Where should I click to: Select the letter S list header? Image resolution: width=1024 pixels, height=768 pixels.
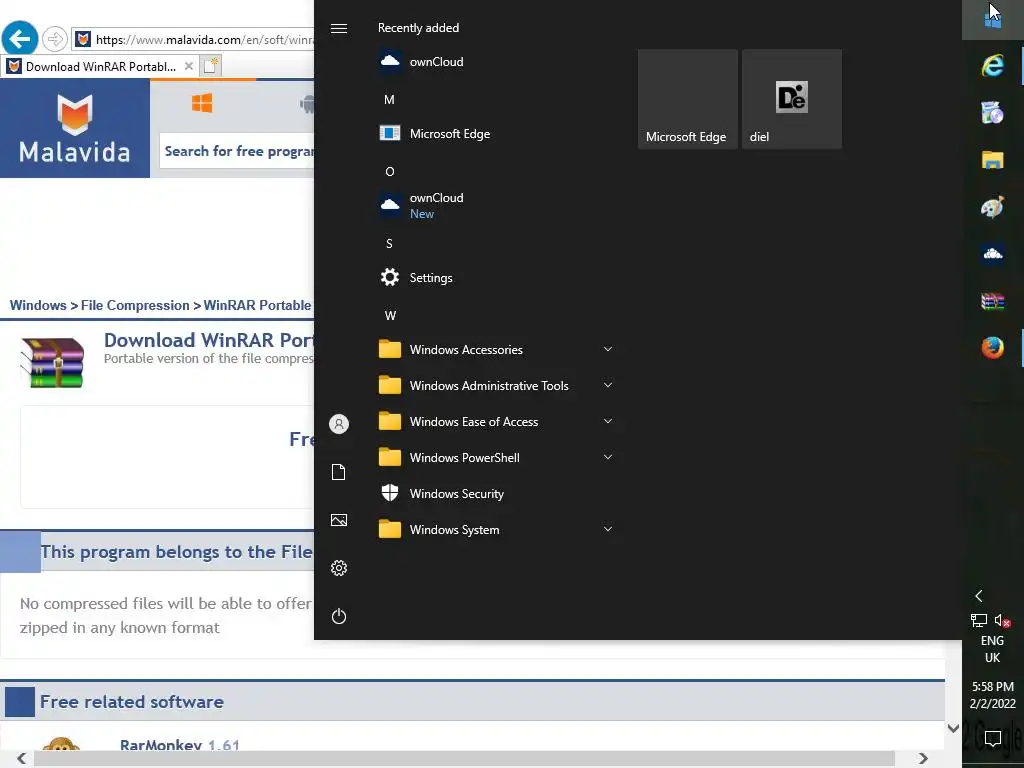pos(389,244)
